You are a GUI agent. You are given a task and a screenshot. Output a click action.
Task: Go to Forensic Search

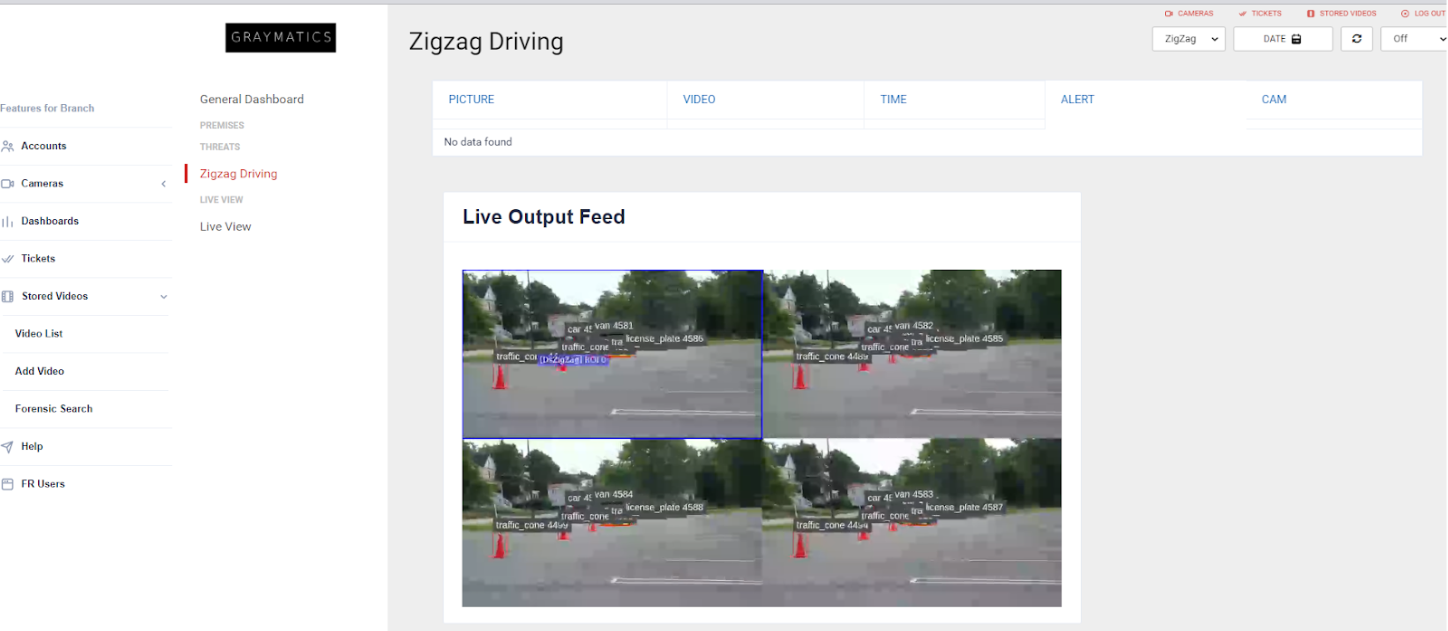click(x=54, y=409)
